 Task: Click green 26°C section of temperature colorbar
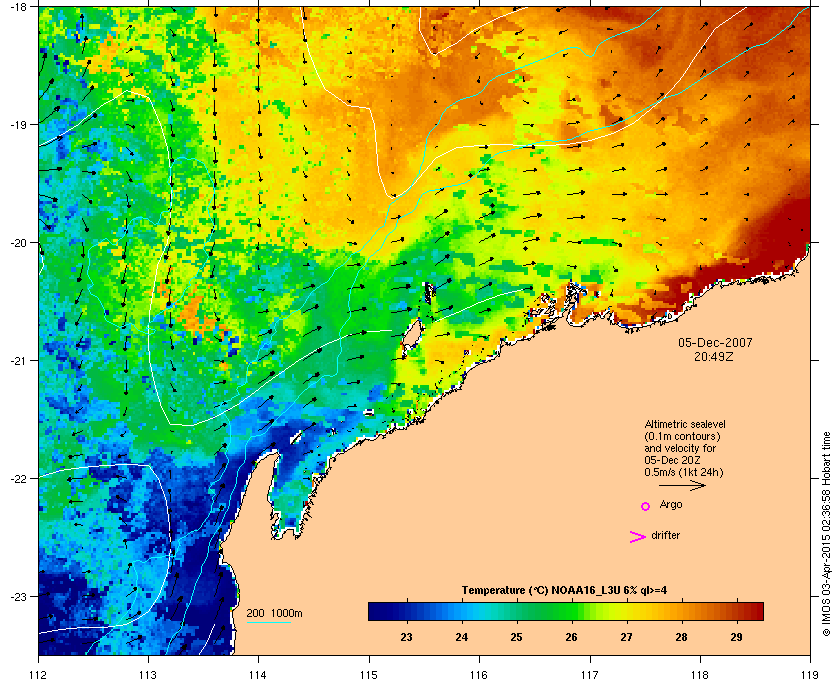point(572,611)
